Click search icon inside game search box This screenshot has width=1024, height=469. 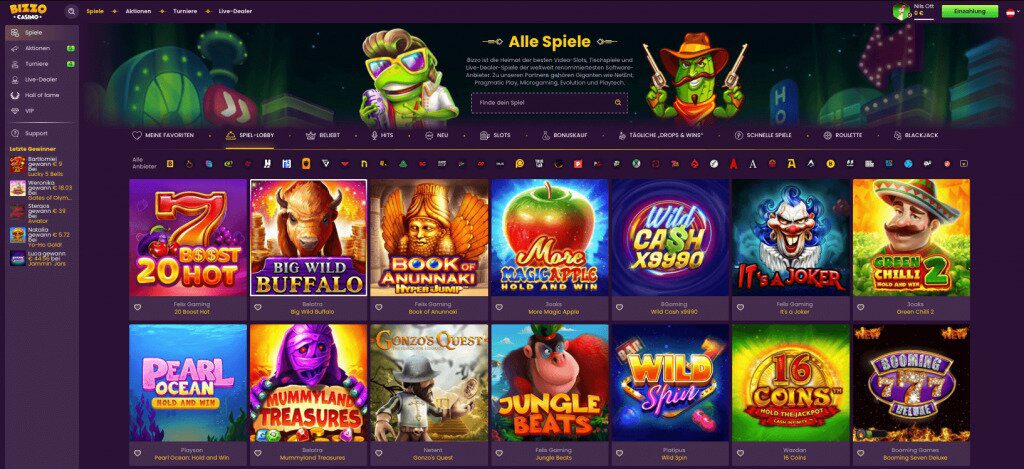[618, 103]
